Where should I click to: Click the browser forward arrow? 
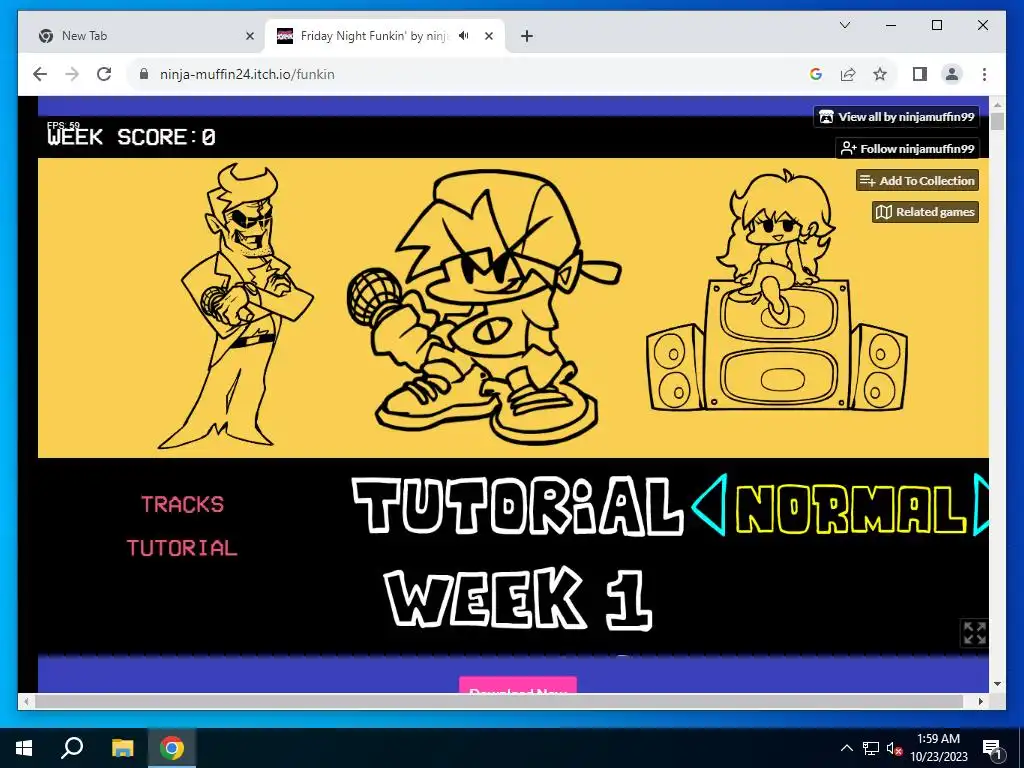(x=72, y=74)
